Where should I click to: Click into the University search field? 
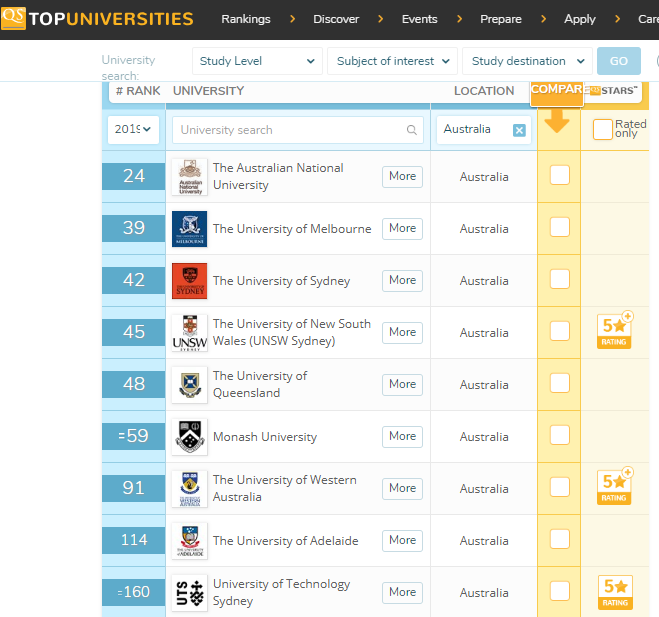point(288,130)
